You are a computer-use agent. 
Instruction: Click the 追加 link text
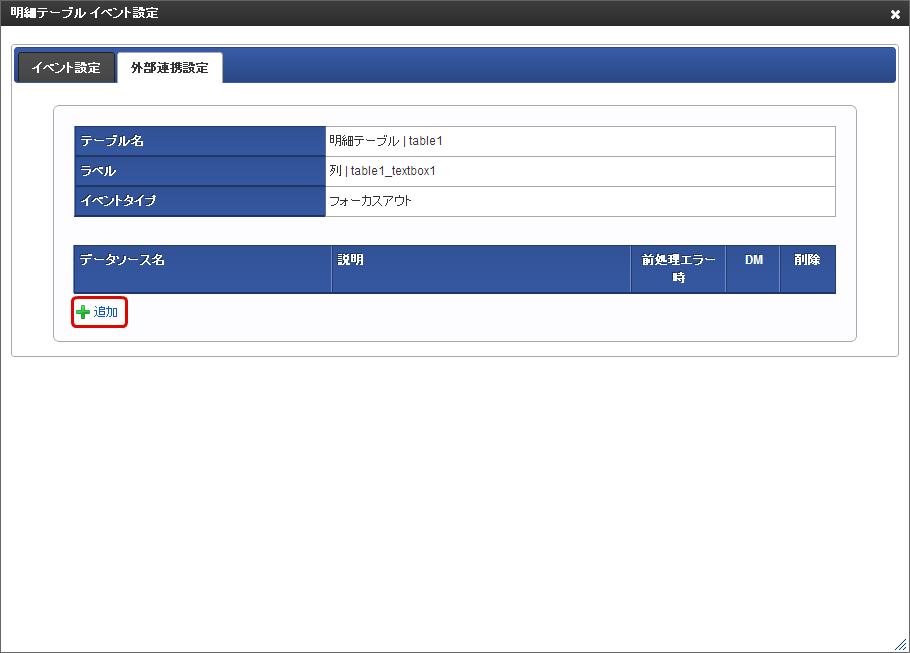[106, 312]
